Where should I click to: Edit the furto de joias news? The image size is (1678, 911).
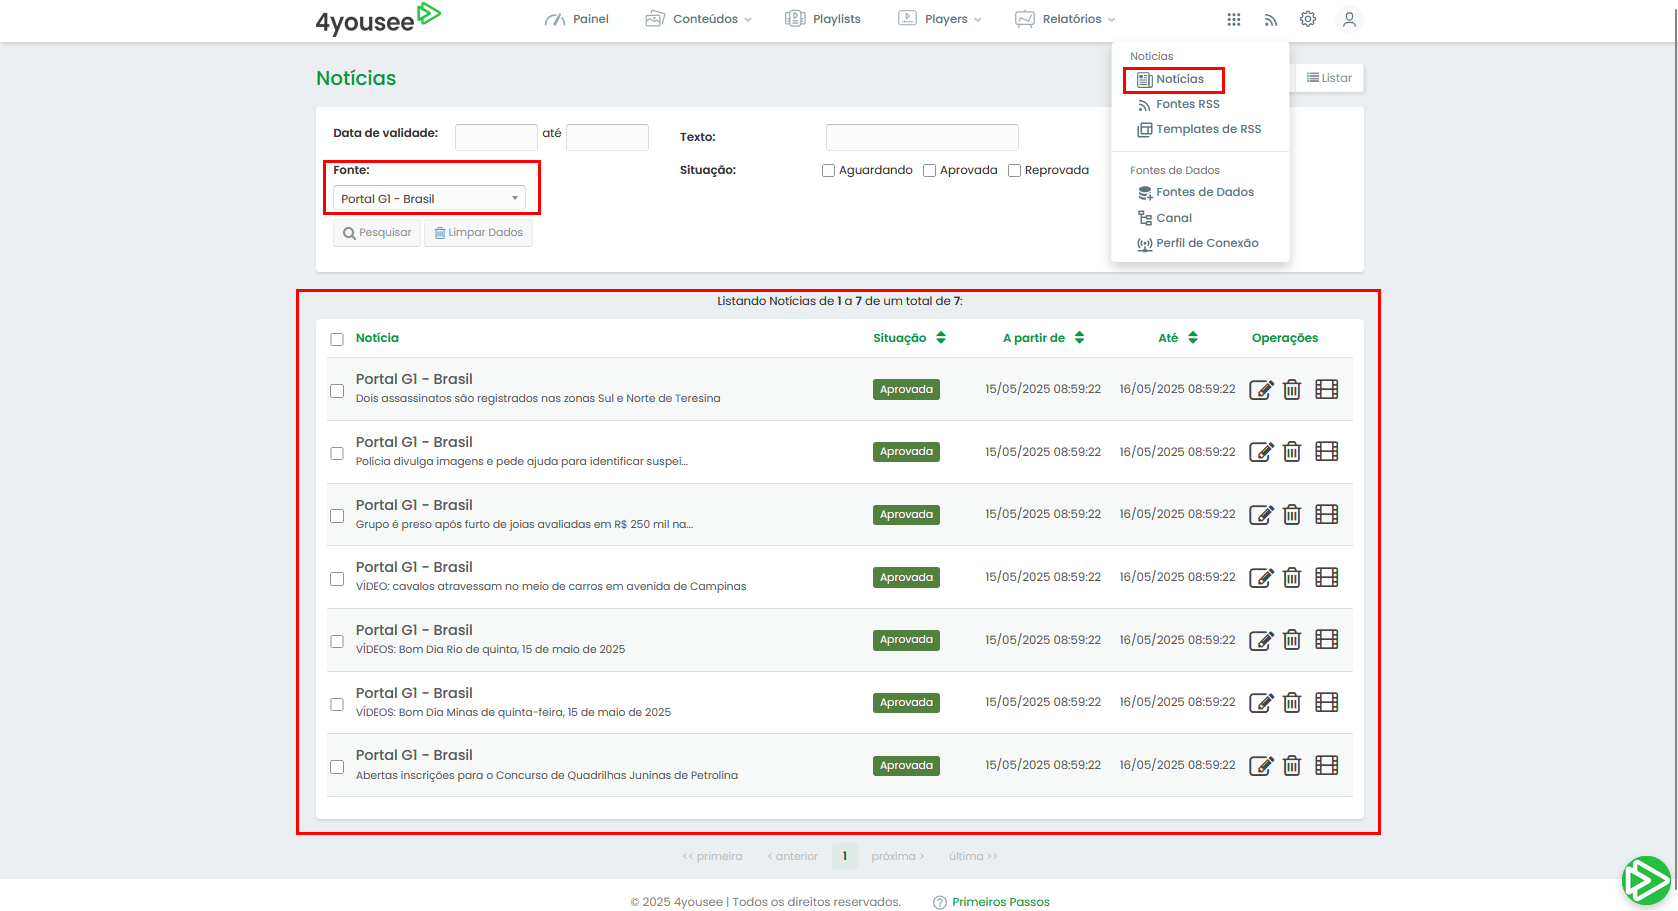(x=1261, y=514)
